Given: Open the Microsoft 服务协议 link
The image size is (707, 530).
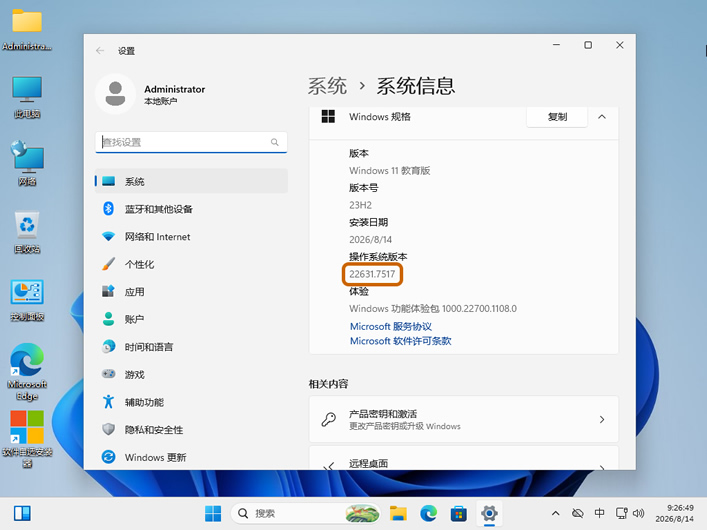Looking at the screenshot, I should tap(391, 326).
